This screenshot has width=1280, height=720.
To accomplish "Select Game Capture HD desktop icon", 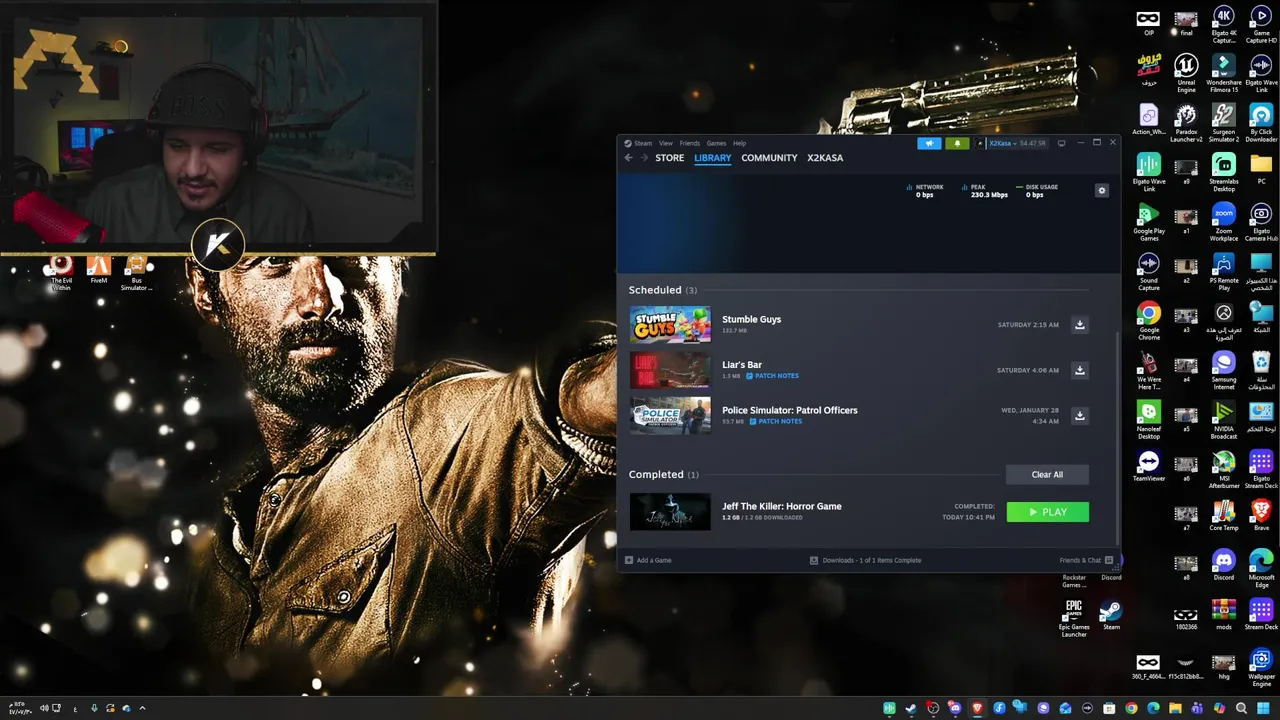I will click(1261, 25).
